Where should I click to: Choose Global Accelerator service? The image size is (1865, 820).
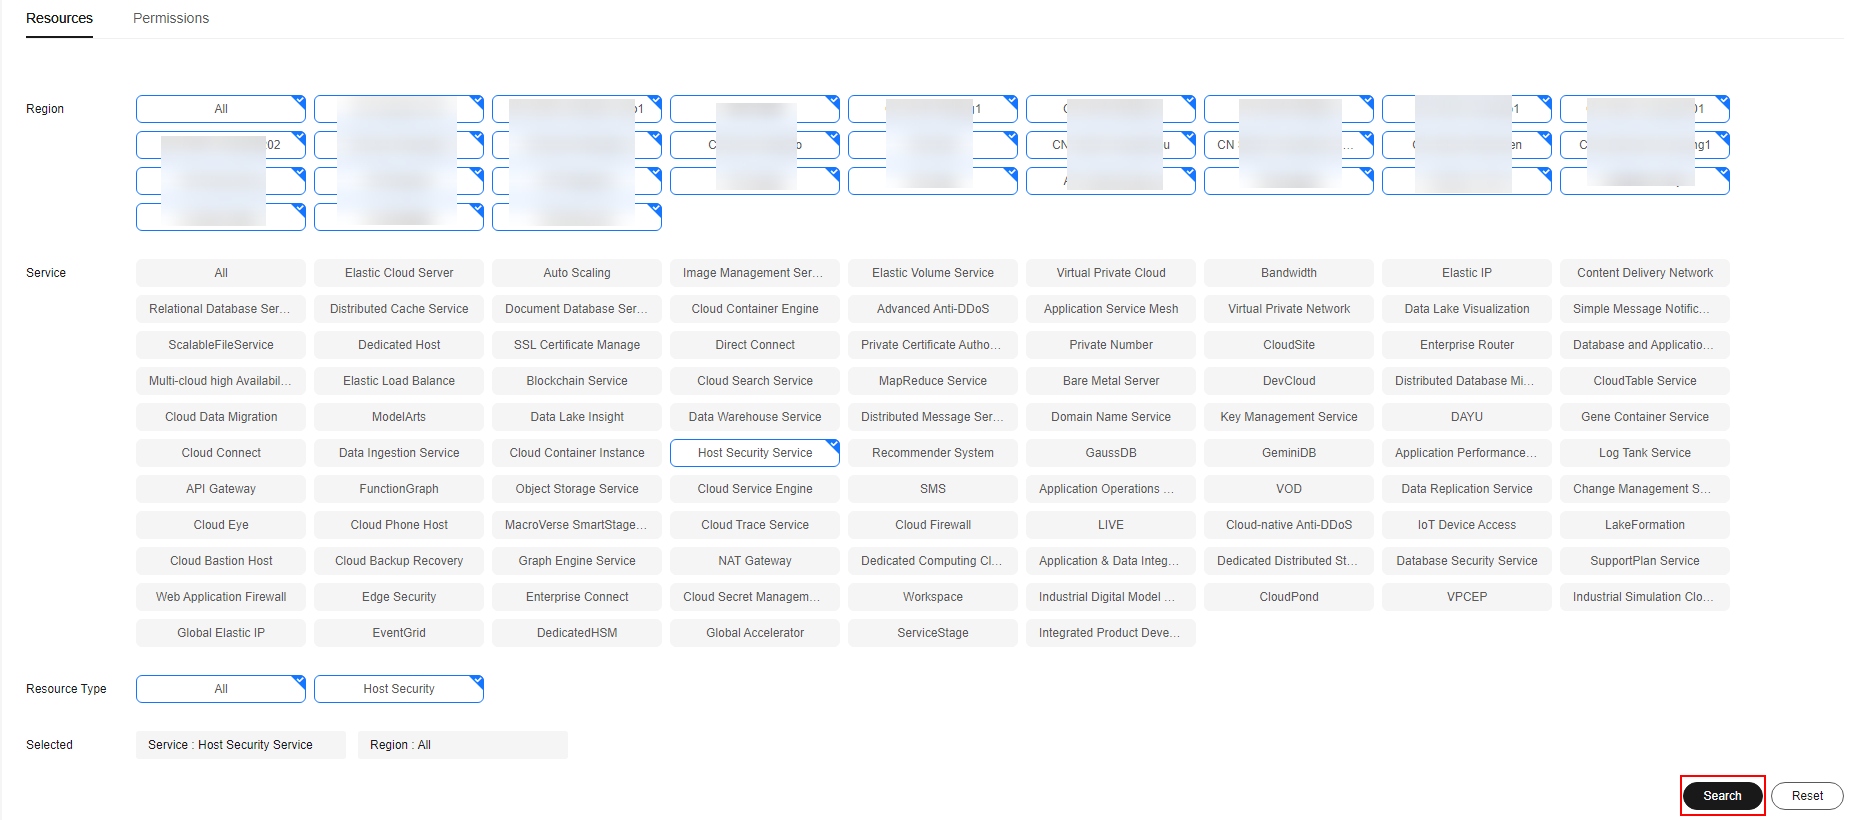coord(755,633)
